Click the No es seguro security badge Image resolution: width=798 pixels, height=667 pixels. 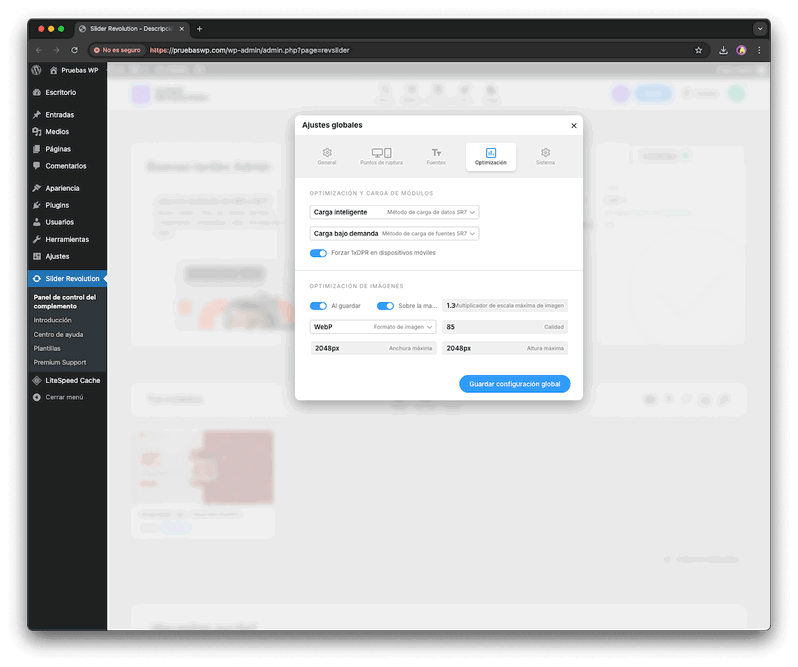click(x=117, y=50)
